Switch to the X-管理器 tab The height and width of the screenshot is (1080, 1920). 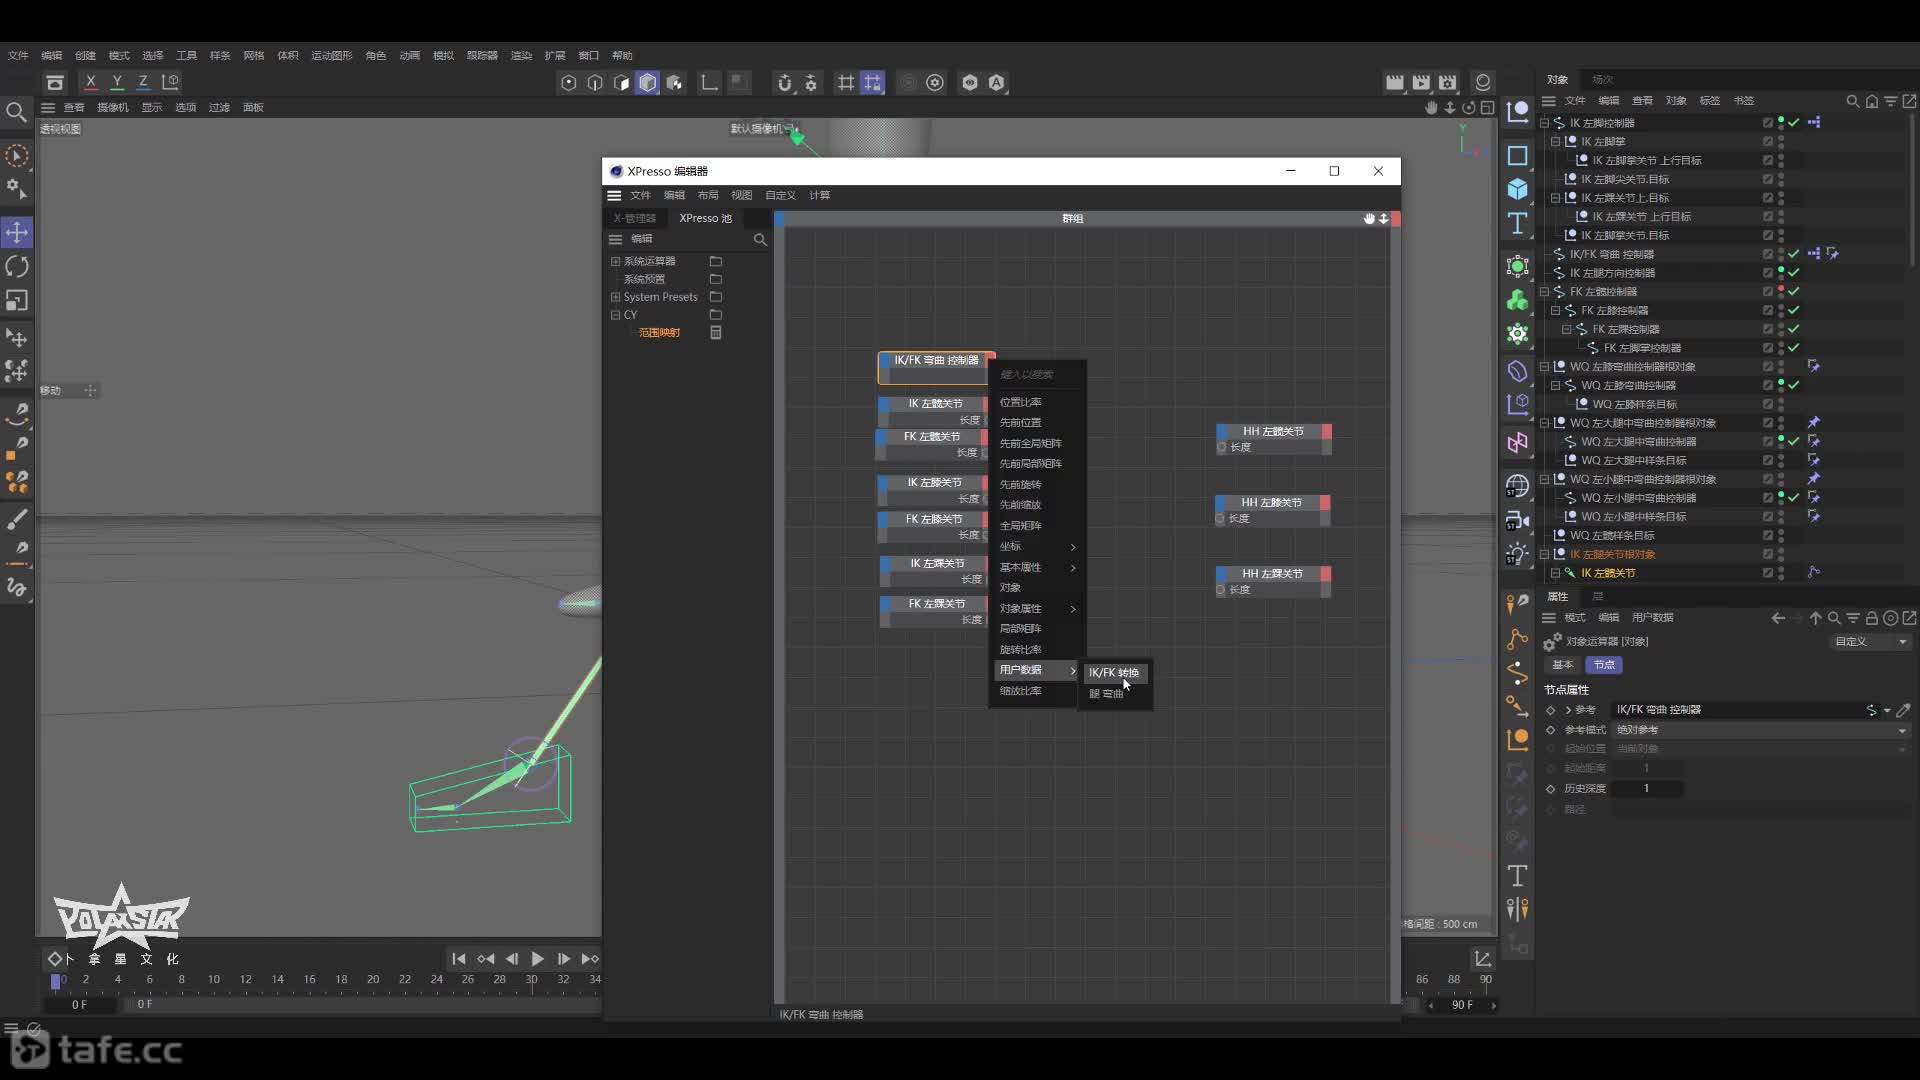(x=635, y=218)
